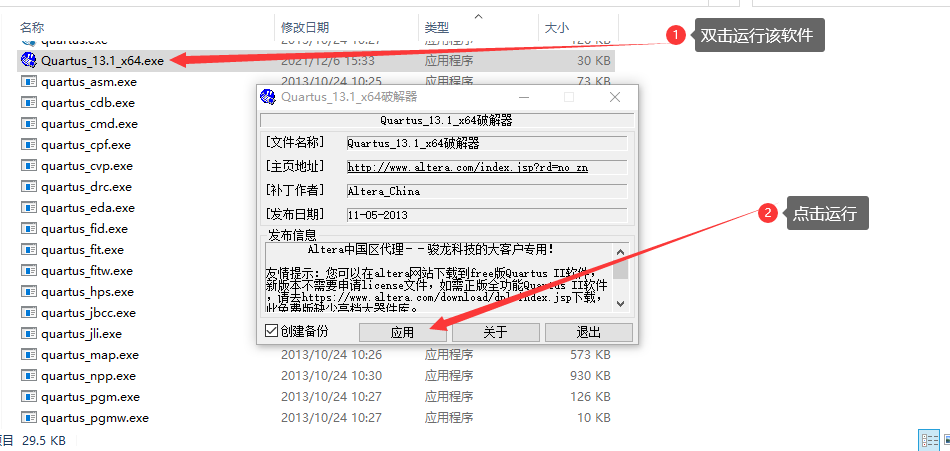Switch to details view in the status bar
Screen dimensions: 950x451
(x=929, y=439)
